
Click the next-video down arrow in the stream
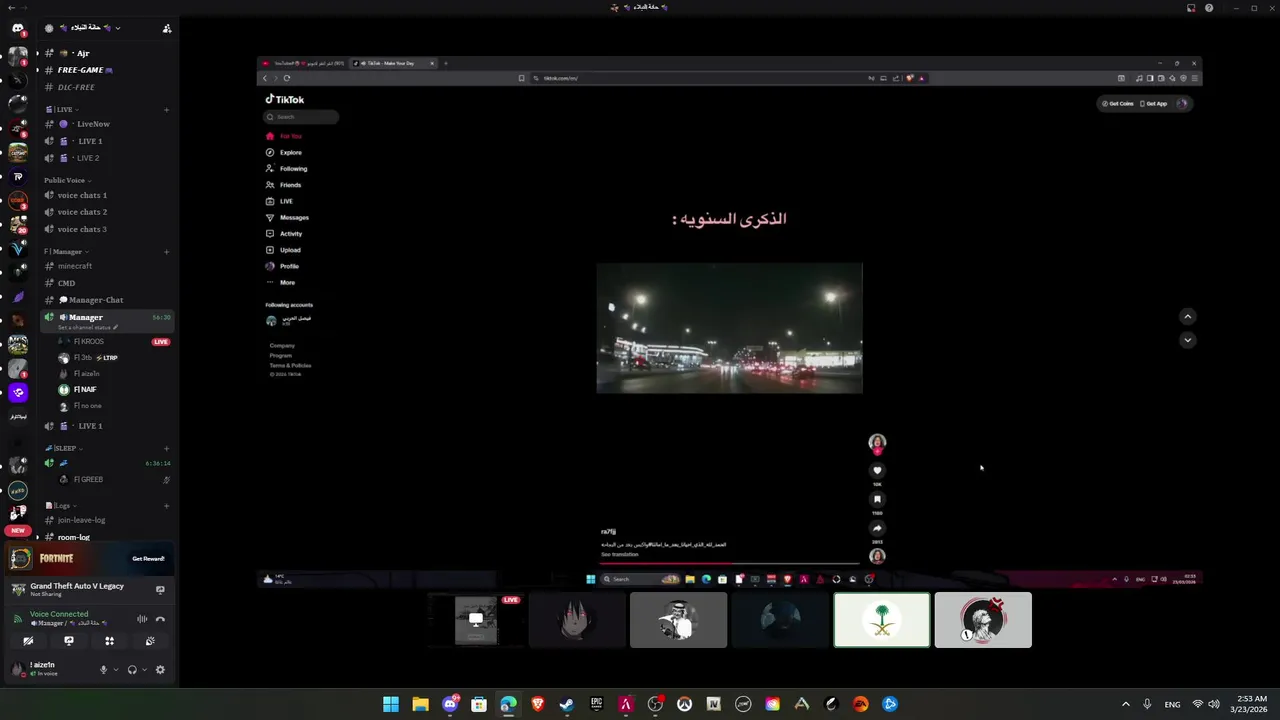[x=1187, y=340]
